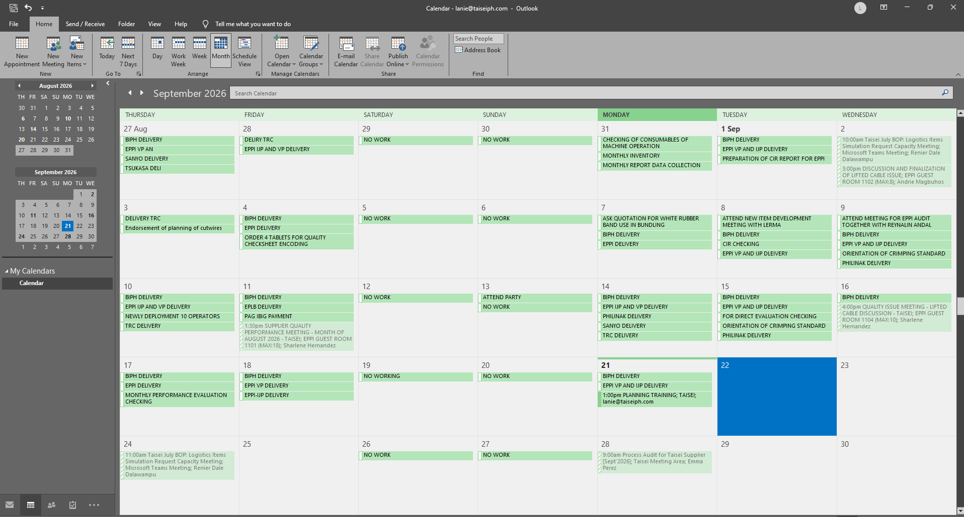Open Mail from navigation bar

(9, 505)
